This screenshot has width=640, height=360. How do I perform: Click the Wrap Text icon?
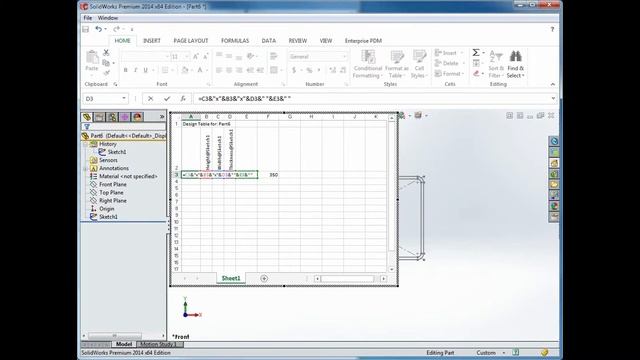[x=274, y=56]
